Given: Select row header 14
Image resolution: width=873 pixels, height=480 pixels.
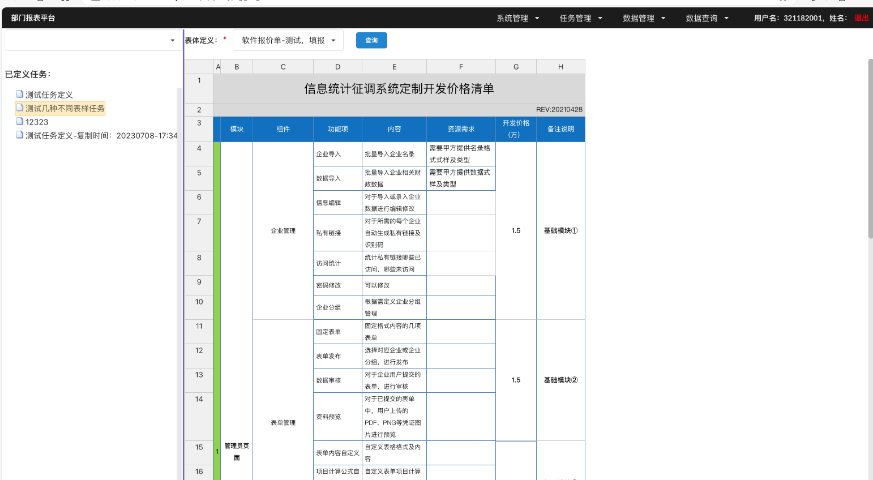Looking at the screenshot, I should (199, 417).
